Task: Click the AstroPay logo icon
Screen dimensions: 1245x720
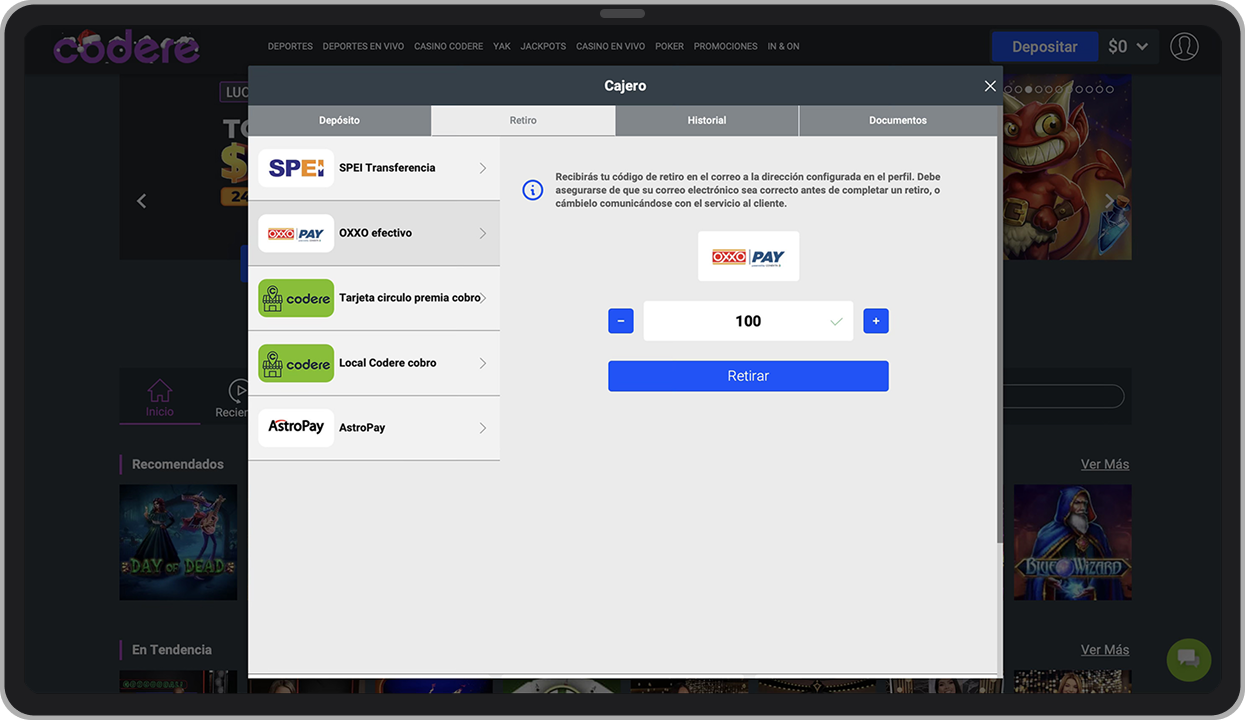Action: (x=296, y=427)
